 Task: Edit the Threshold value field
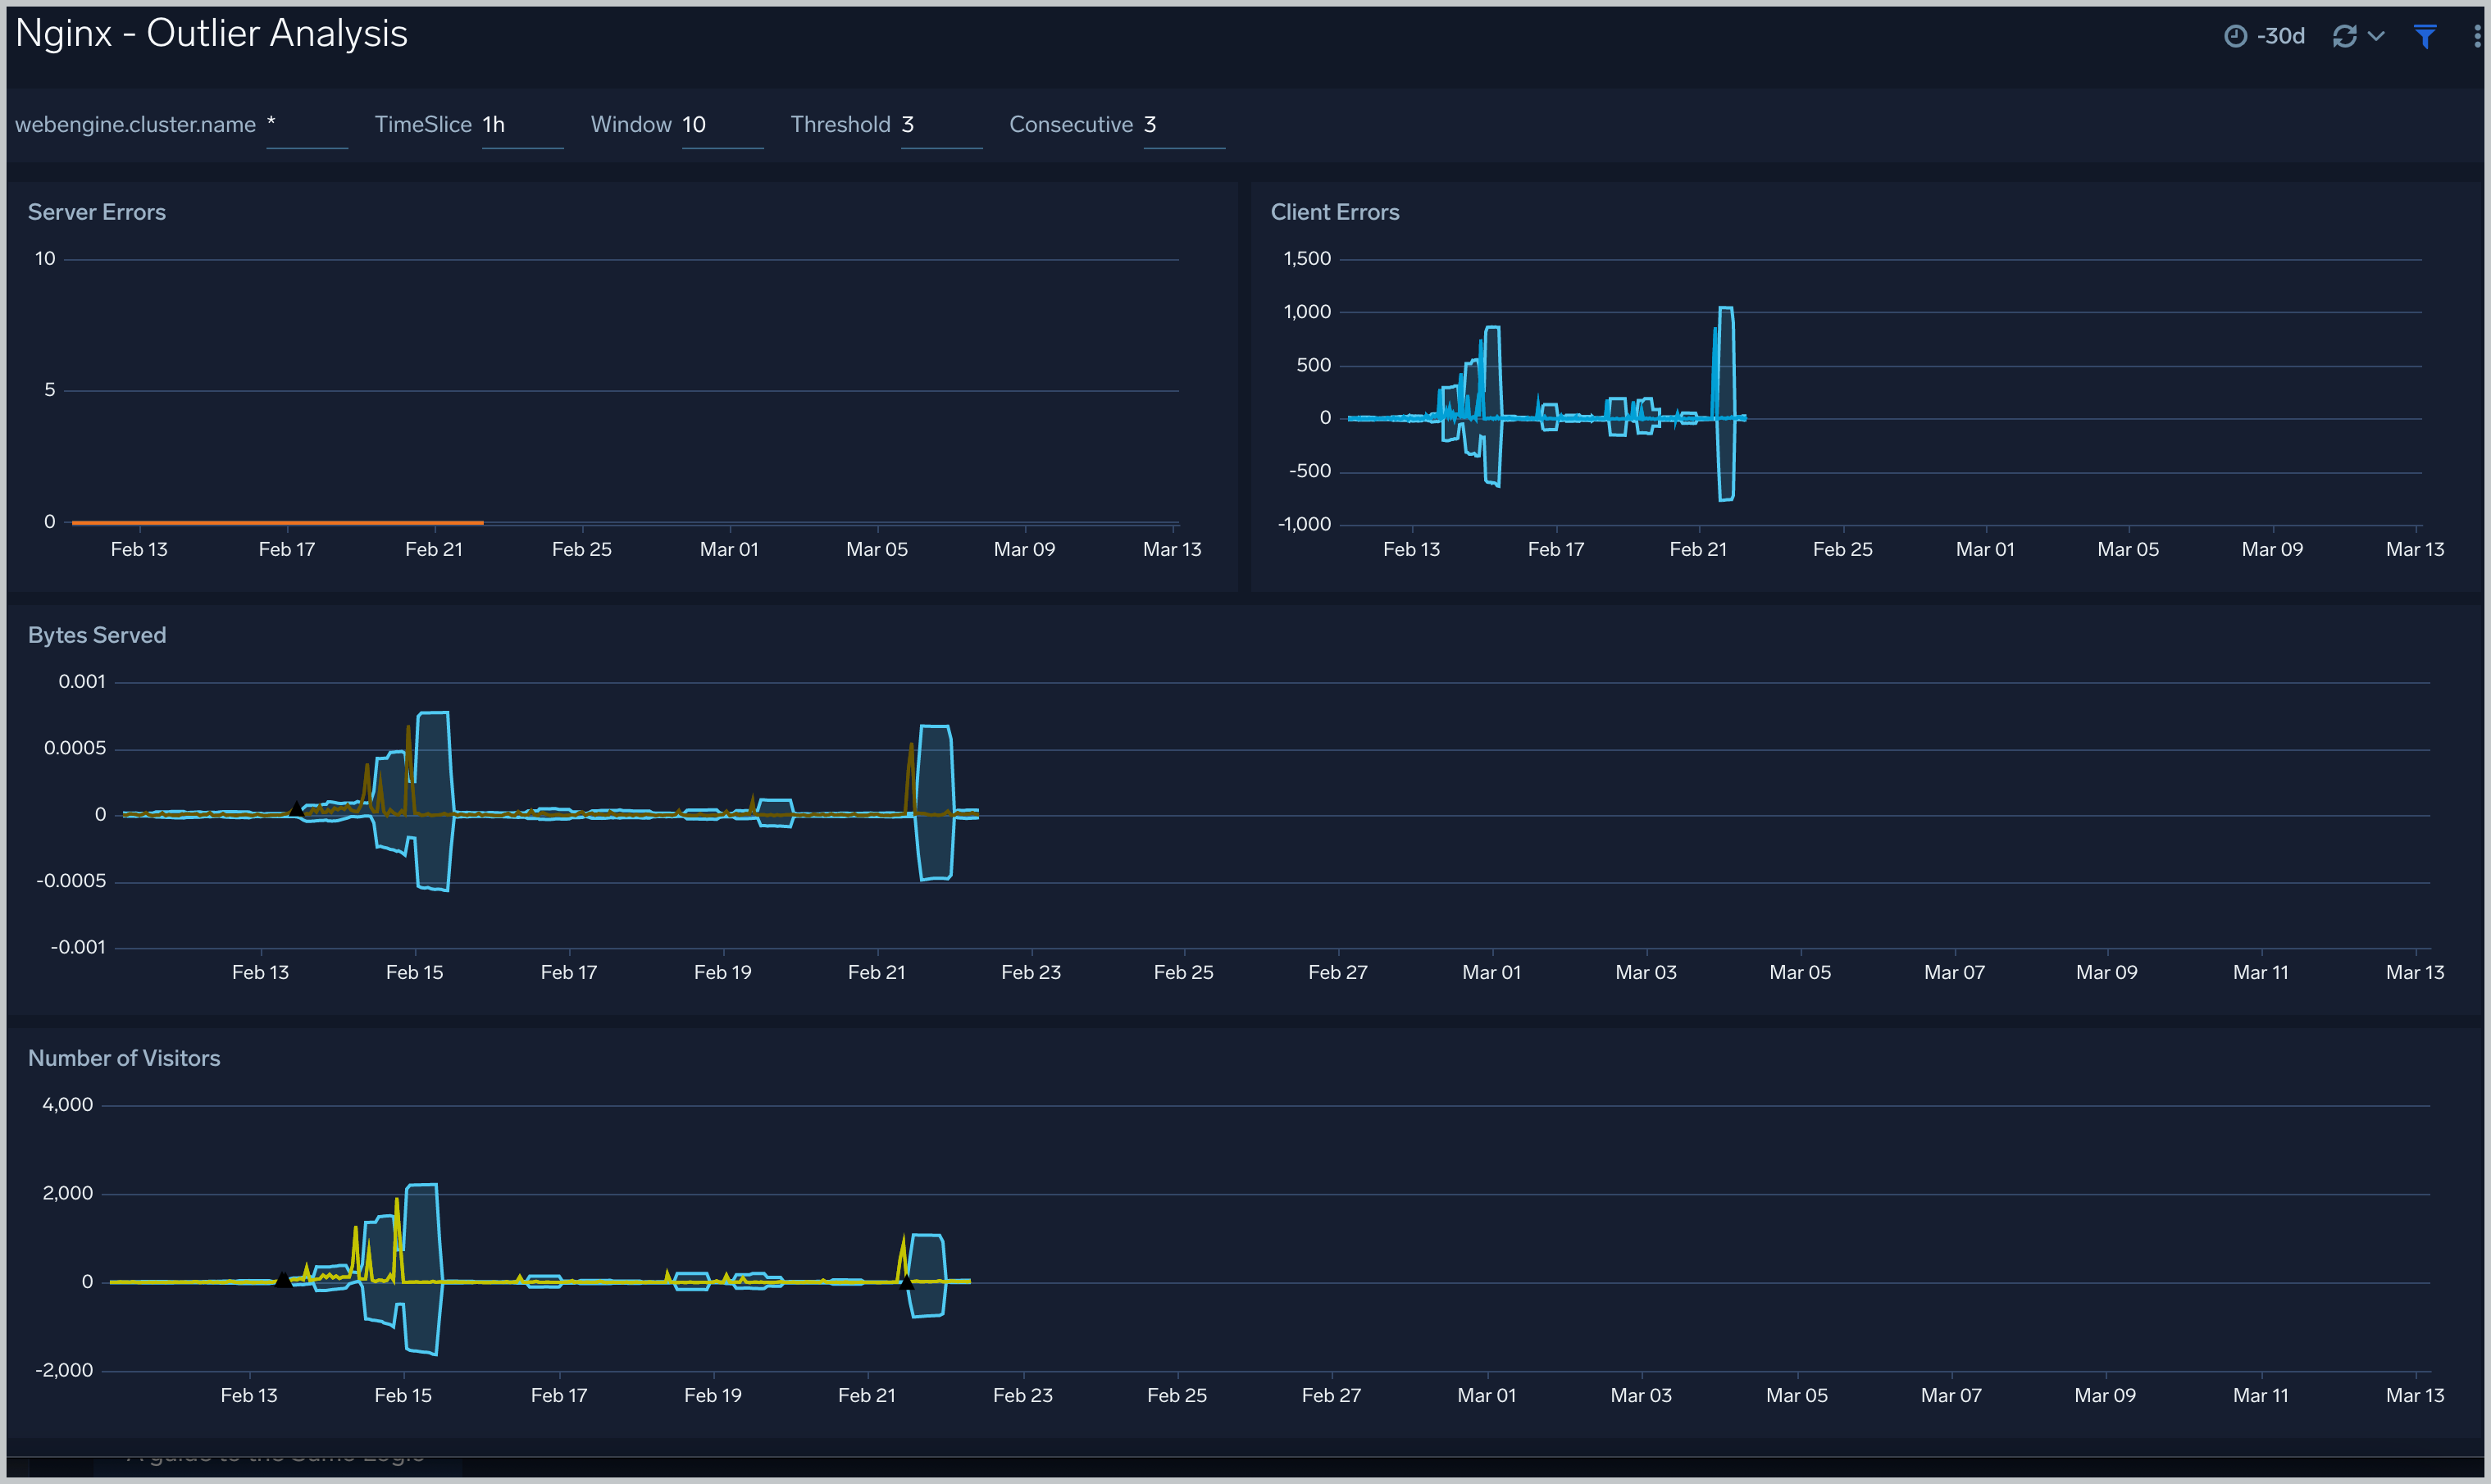coord(941,125)
